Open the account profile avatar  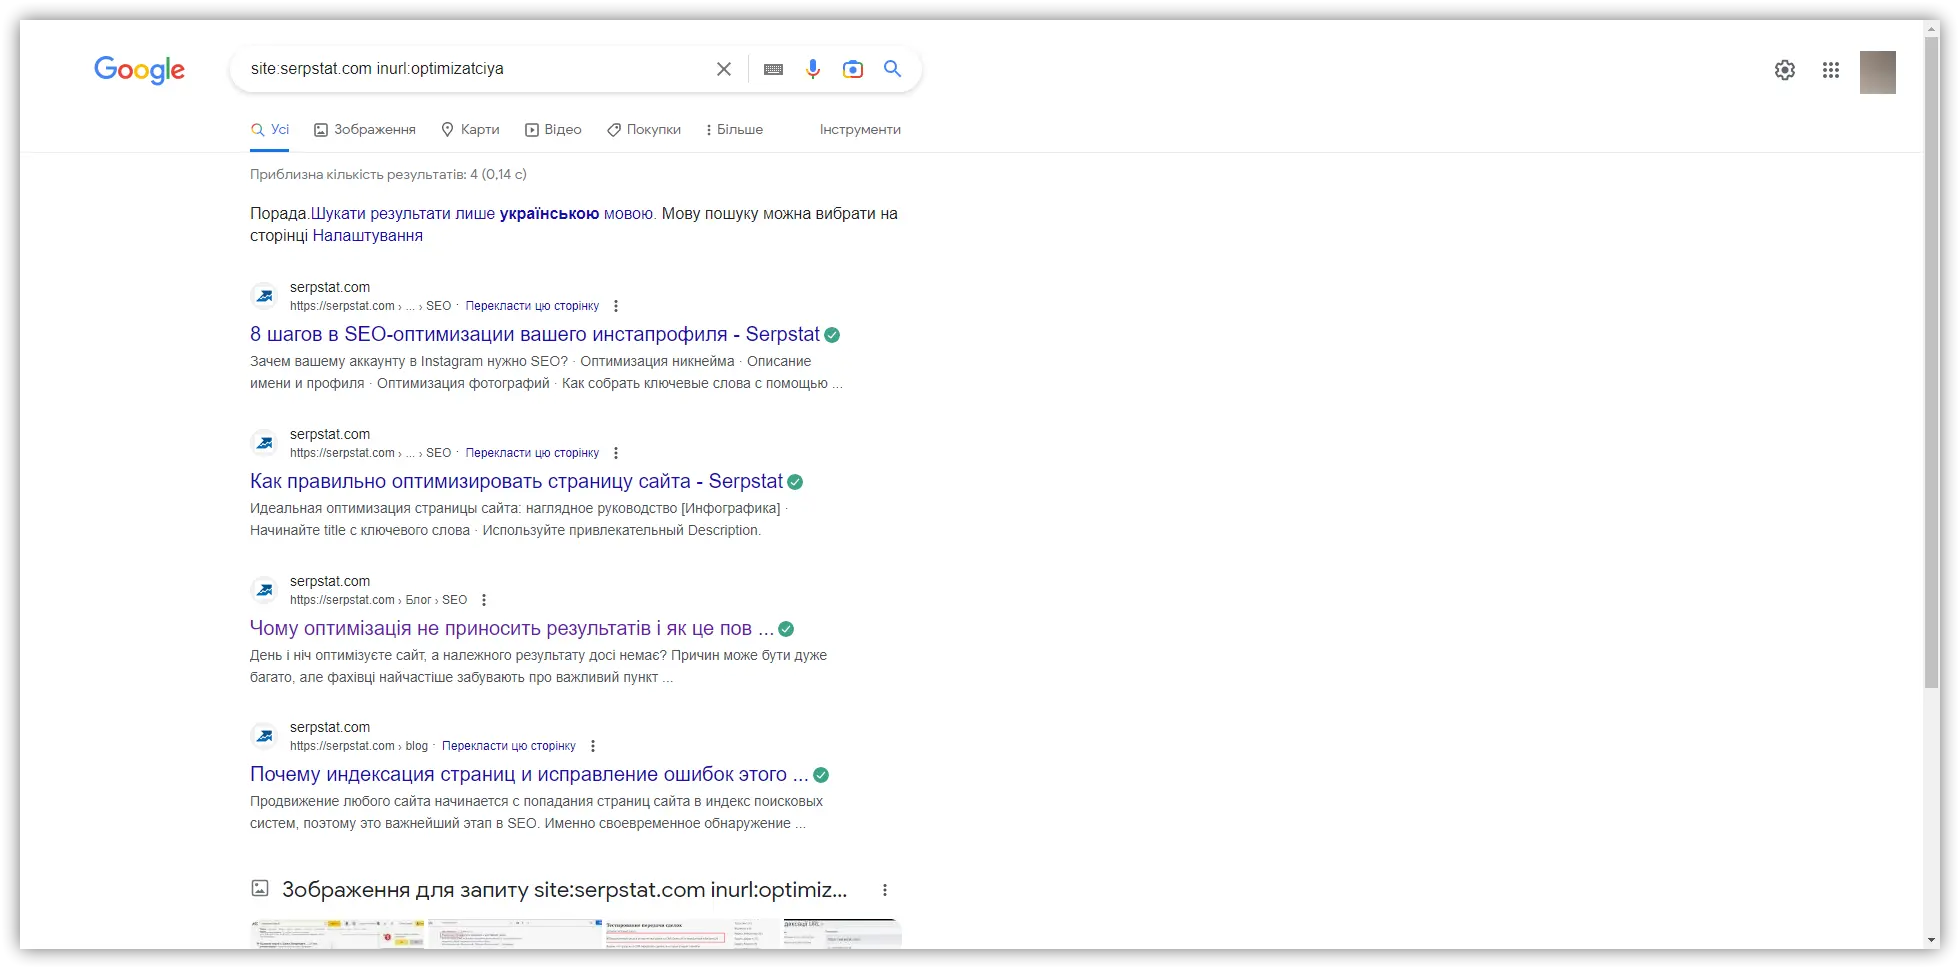pos(1878,72)
